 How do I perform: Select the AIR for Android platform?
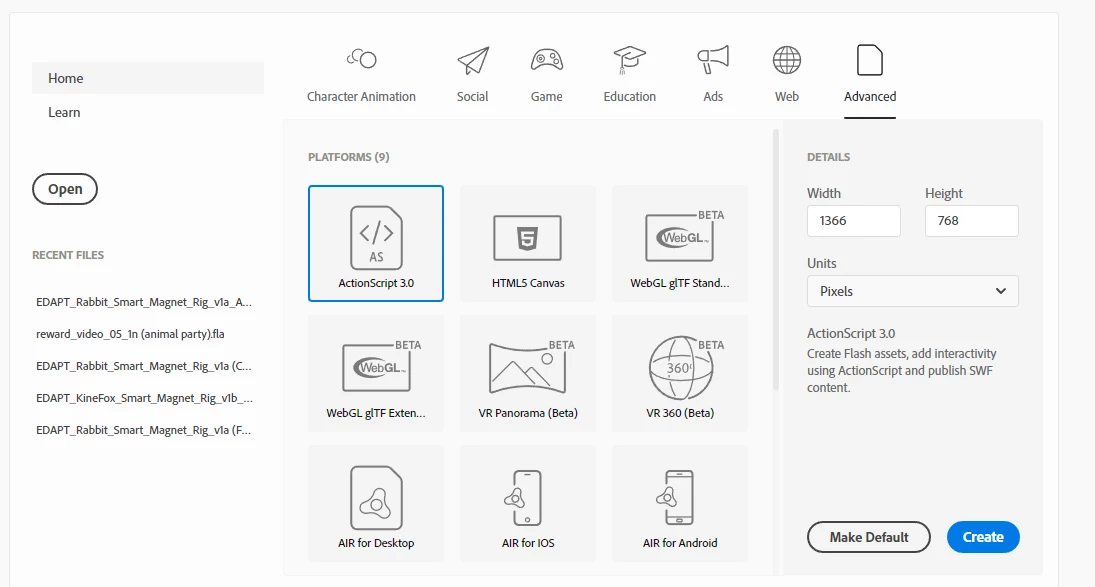point(679,503)
